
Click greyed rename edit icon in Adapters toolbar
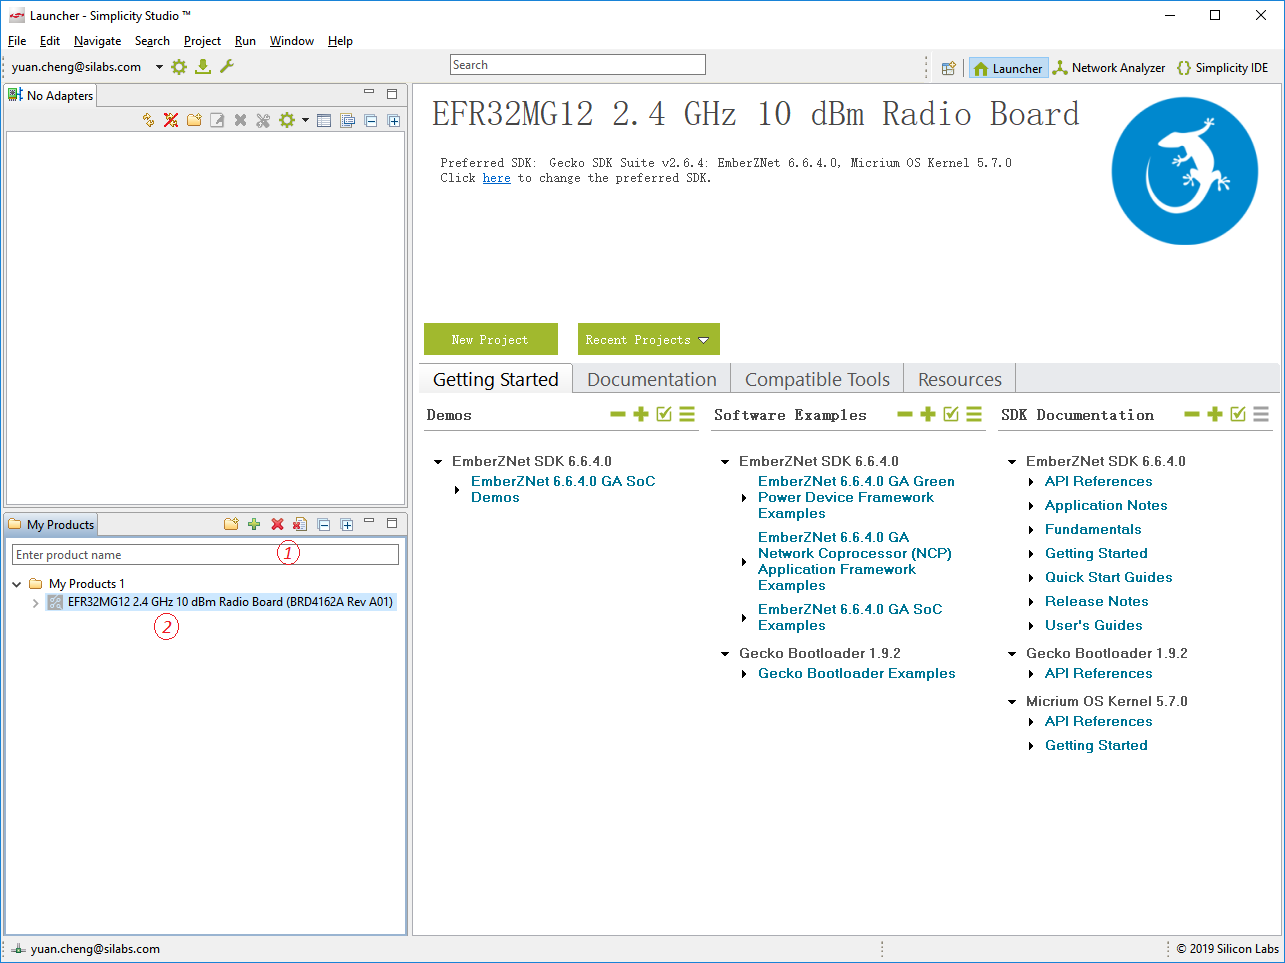[217, 120]
